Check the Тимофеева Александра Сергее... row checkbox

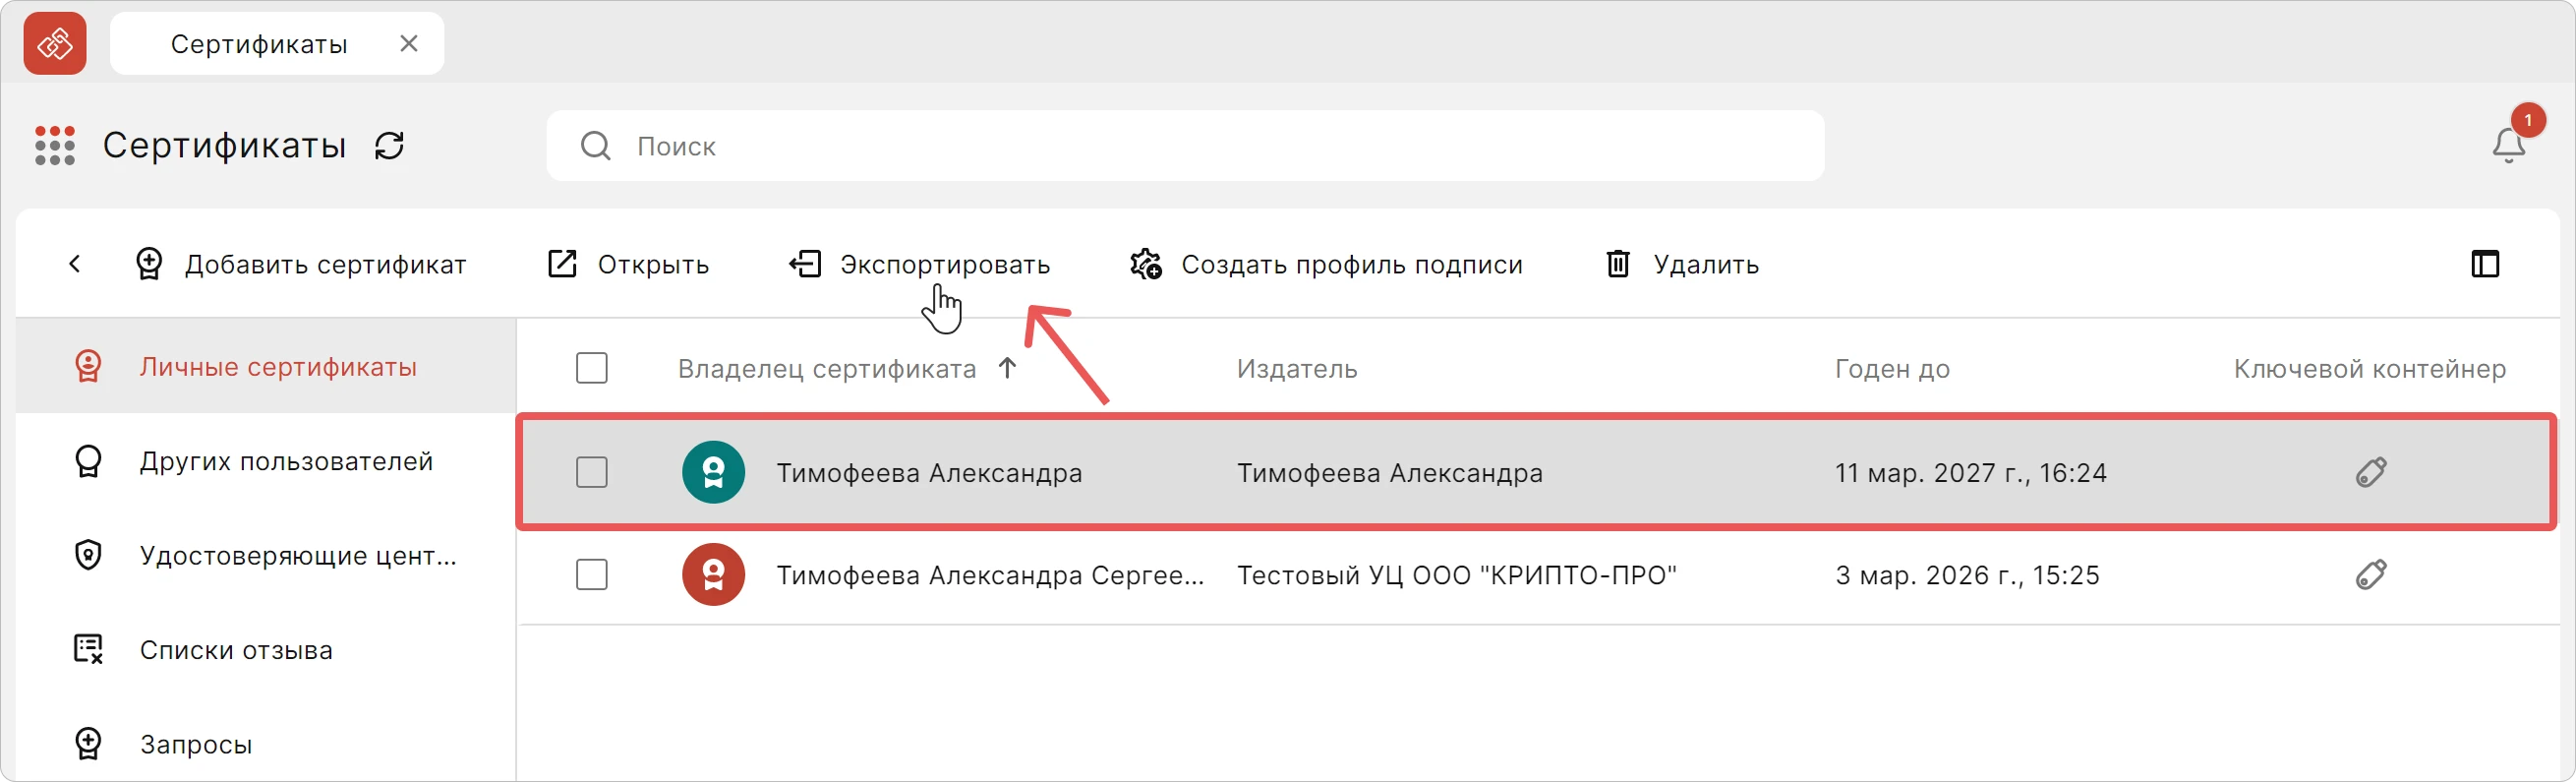(592, 575)
